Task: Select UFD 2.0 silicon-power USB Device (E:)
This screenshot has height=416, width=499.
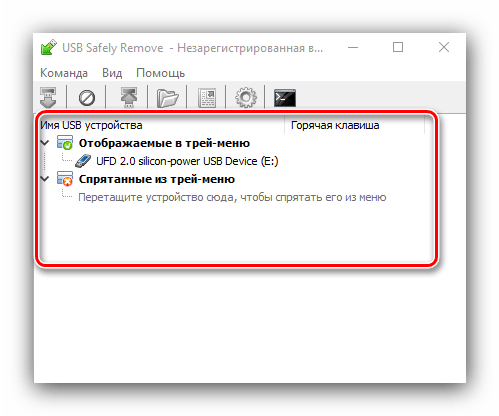Action: click(x=187, y=161)
